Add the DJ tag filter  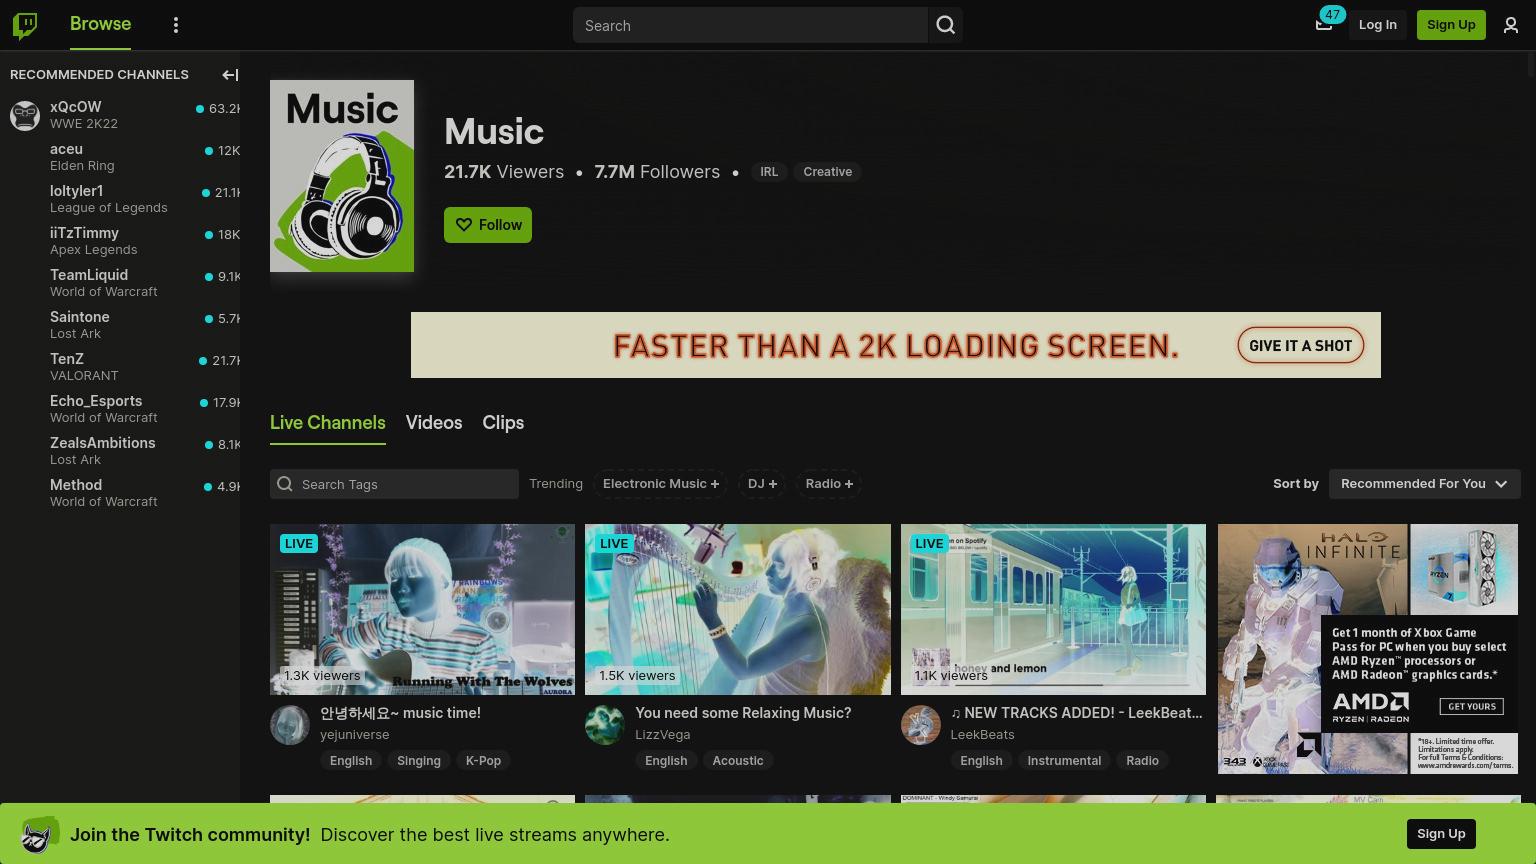point(762,484)
